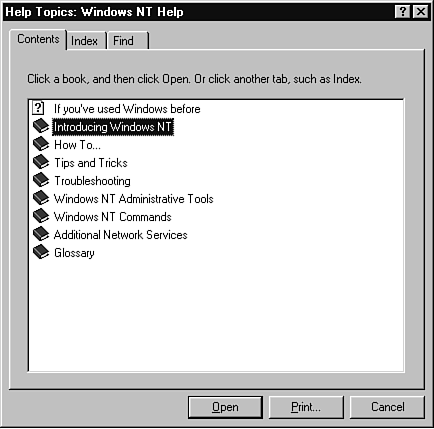Choose the Windows NT Commands entry
The height and width of the screenshot is (429, 434).
click(113, 217)
